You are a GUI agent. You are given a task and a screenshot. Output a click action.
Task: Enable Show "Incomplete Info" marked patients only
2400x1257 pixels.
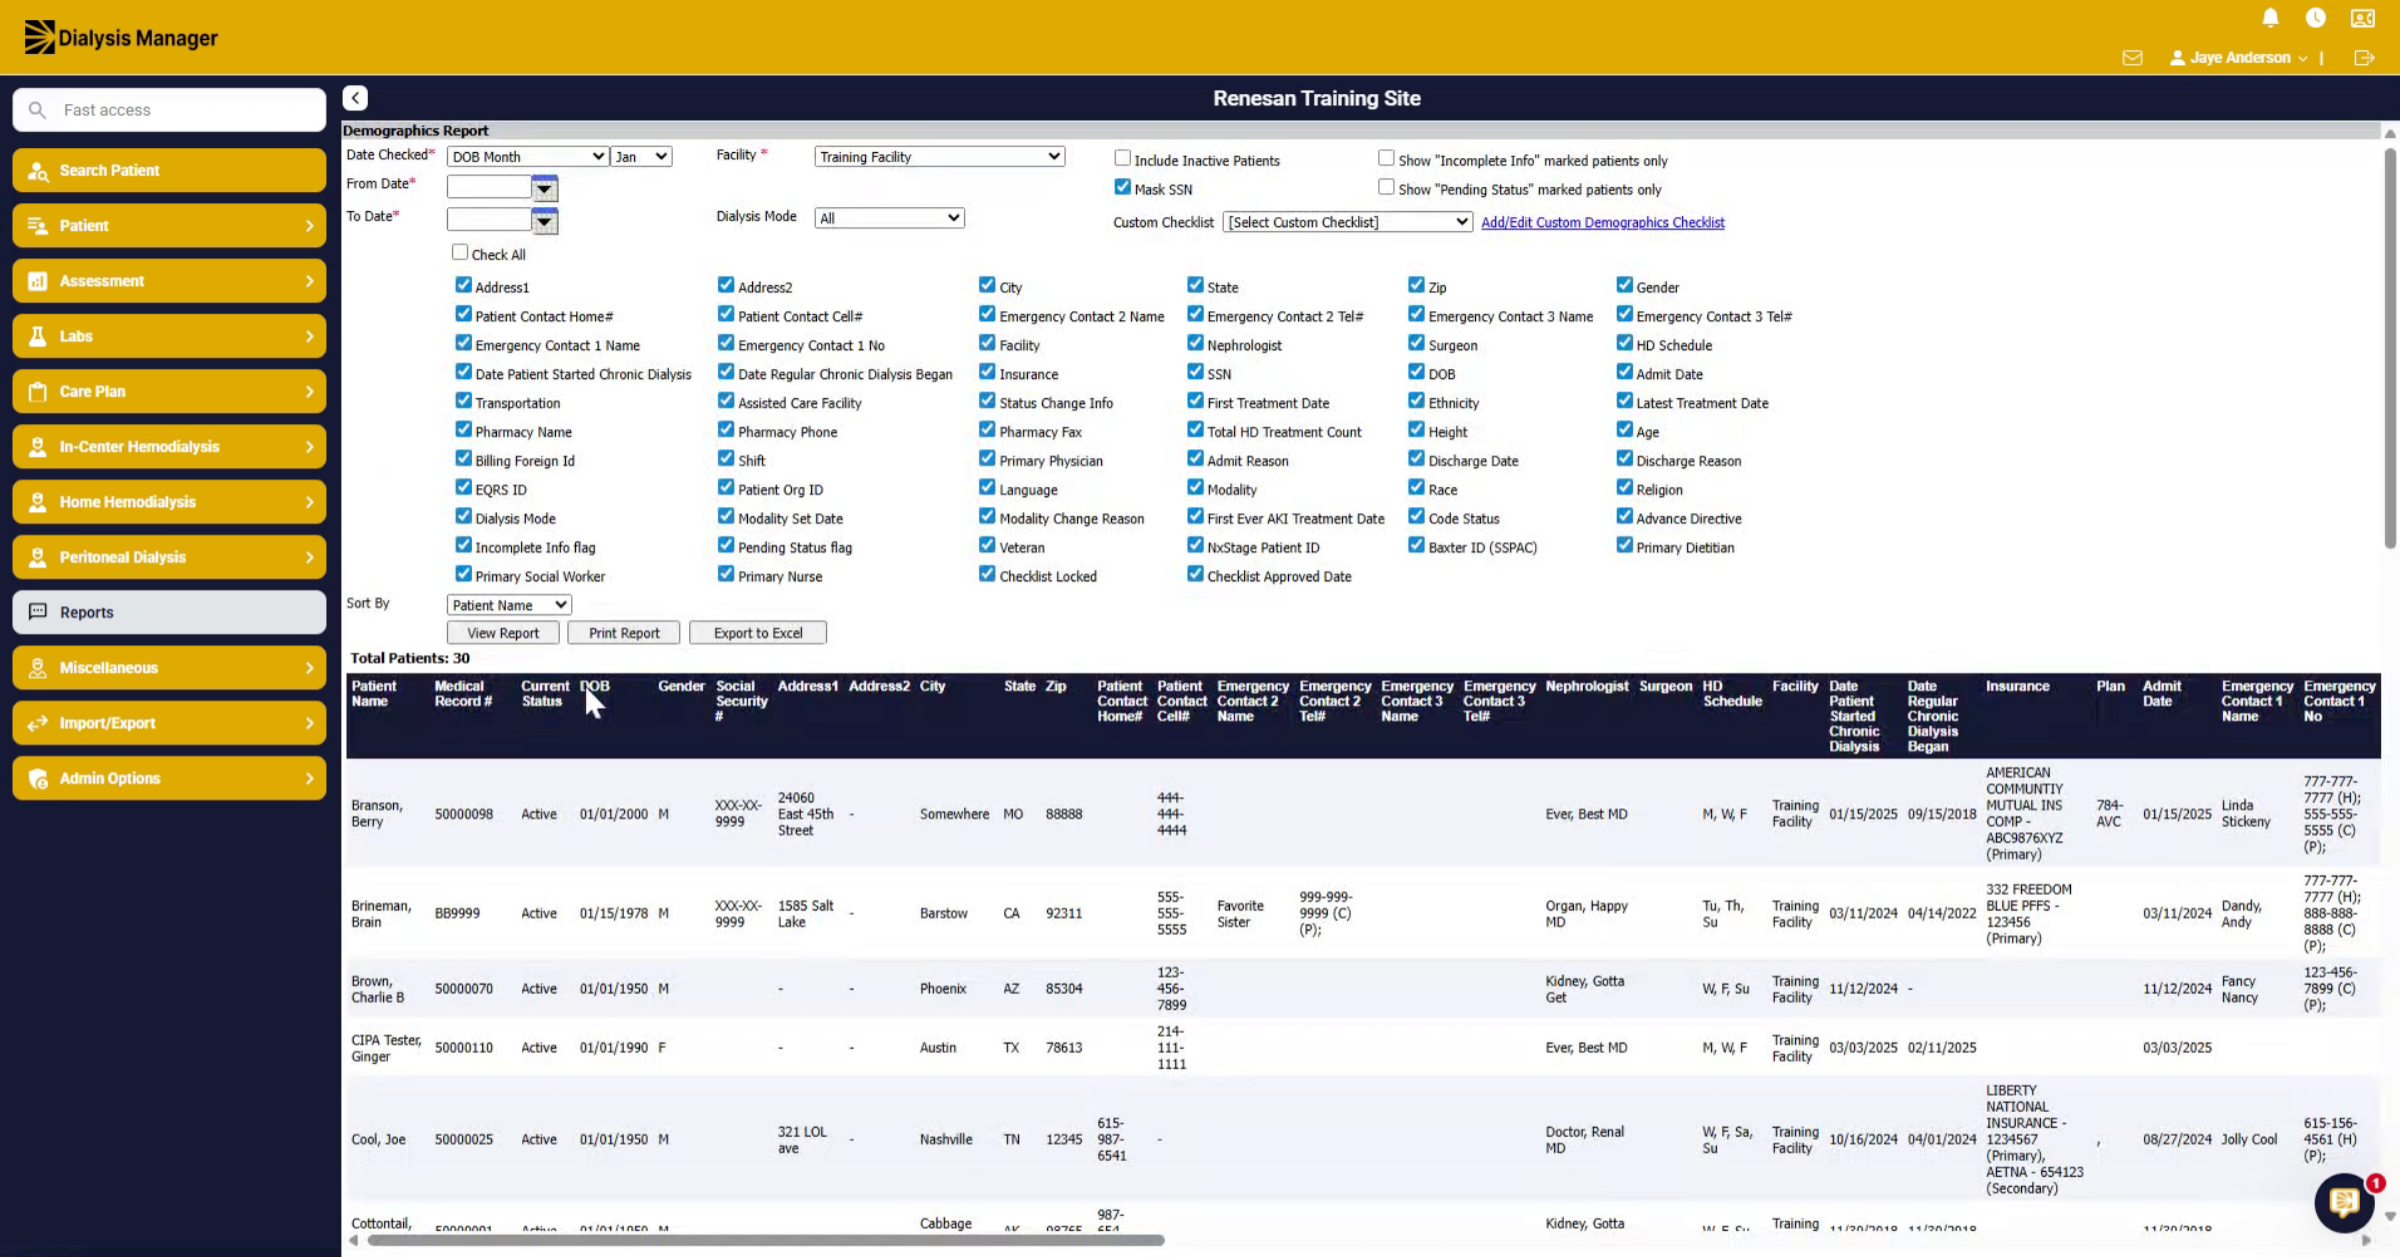1386,159
